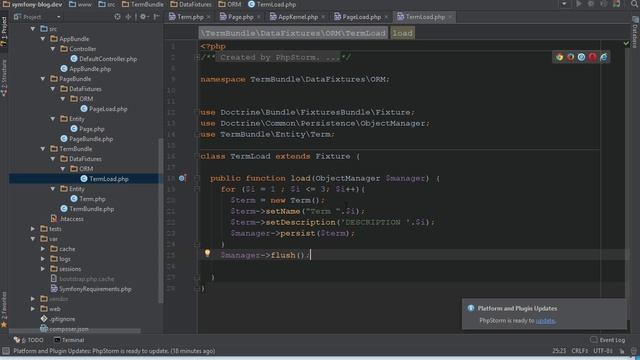Collapse the PageBundle folder
The image size is (640, 360).
43,79
